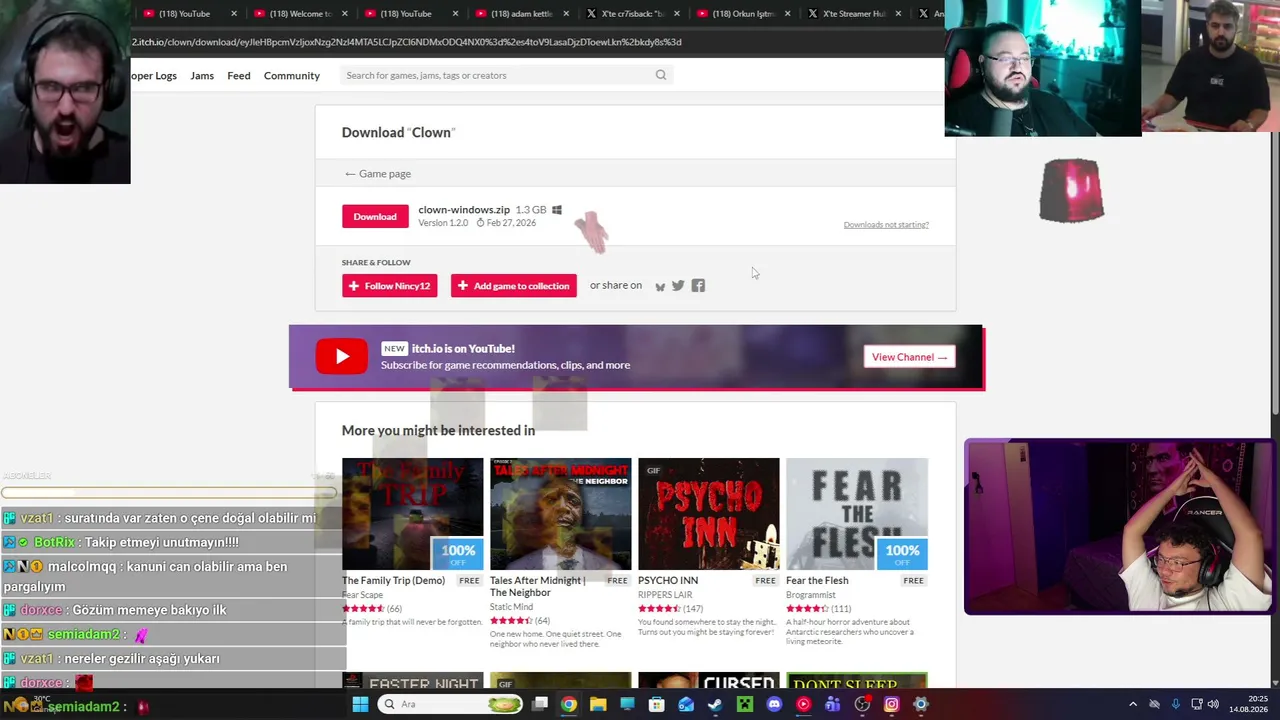
Task: Click the Brogrammist creator link
Action: tap(810, 595)
